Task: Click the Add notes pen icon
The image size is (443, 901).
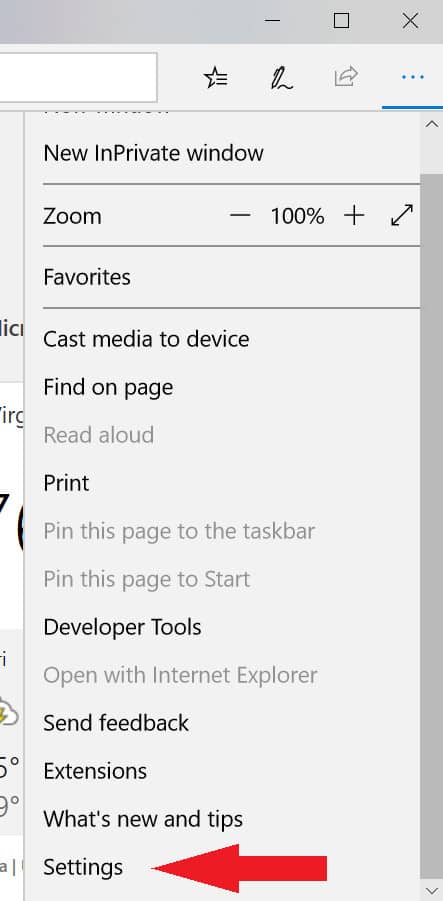Action: pyautogui.click(x=281, y=78)
